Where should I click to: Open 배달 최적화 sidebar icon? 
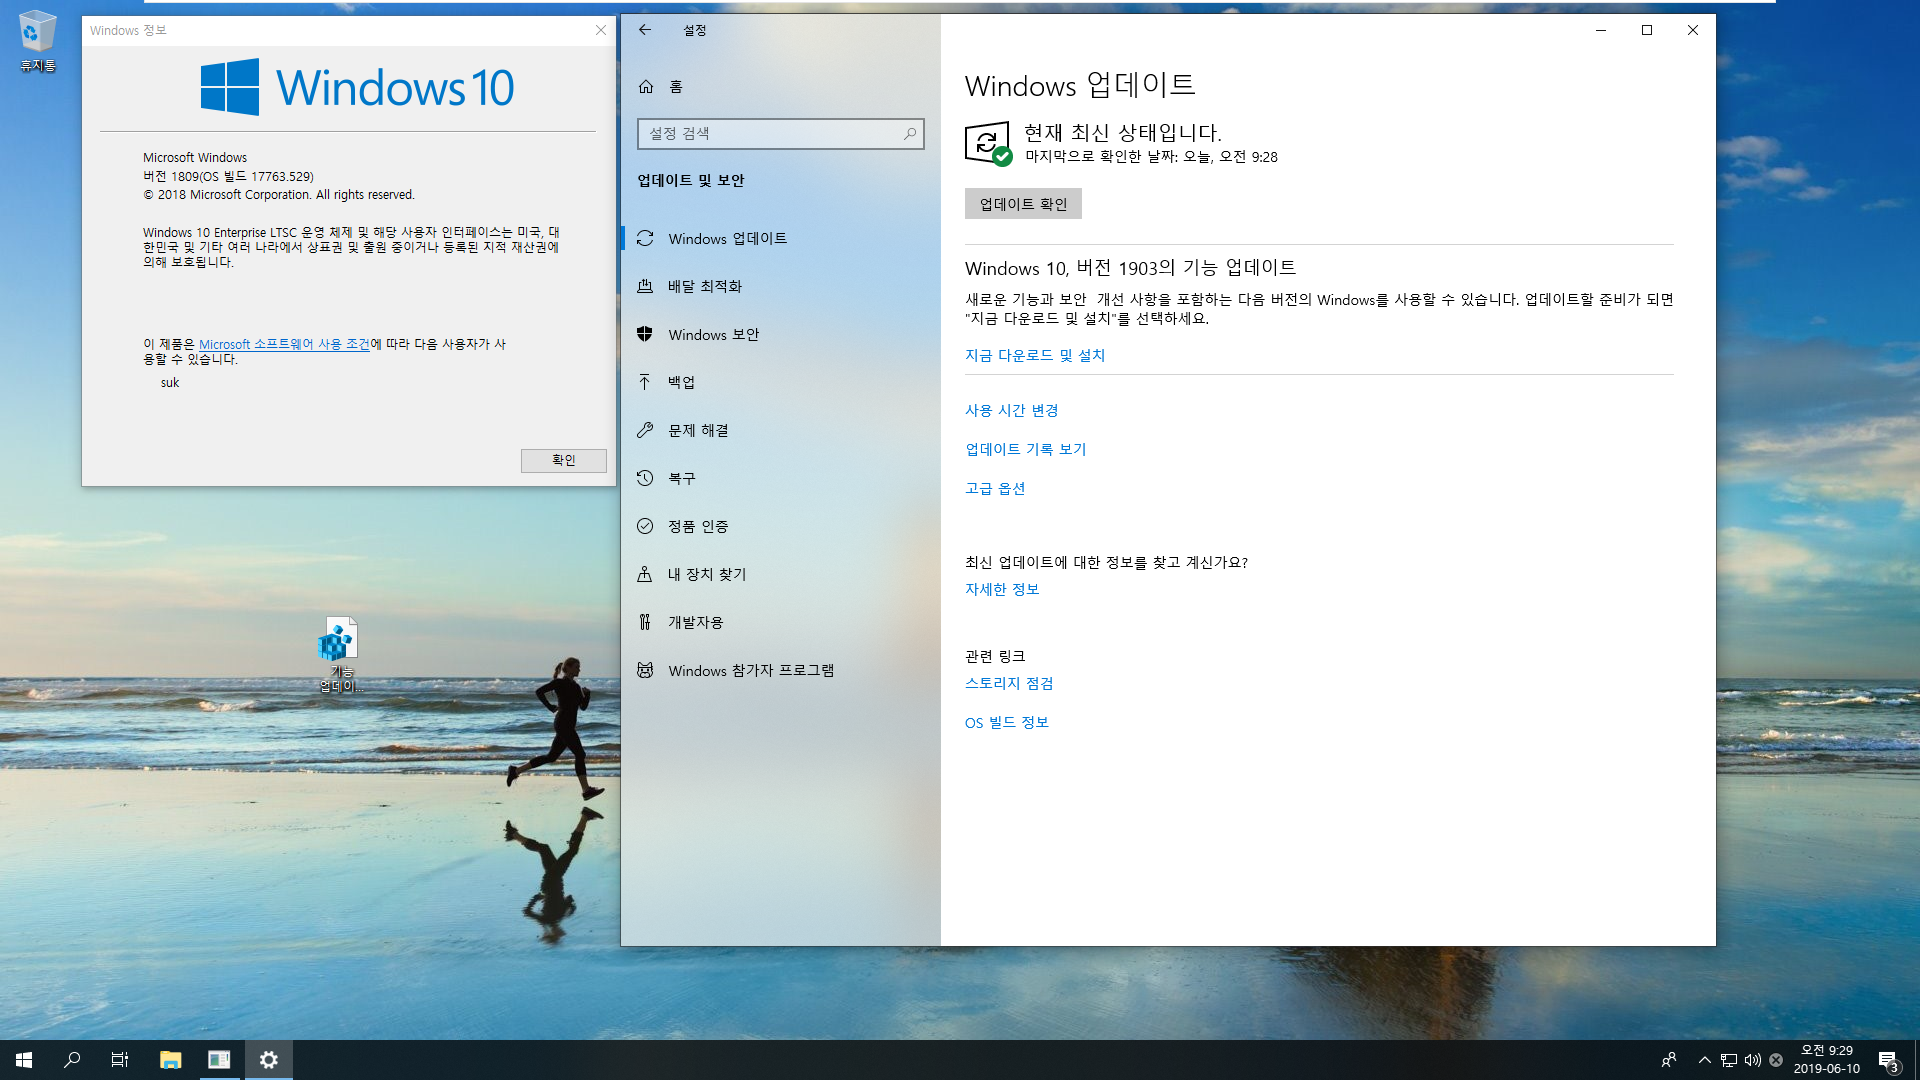(x=645, y=286)
